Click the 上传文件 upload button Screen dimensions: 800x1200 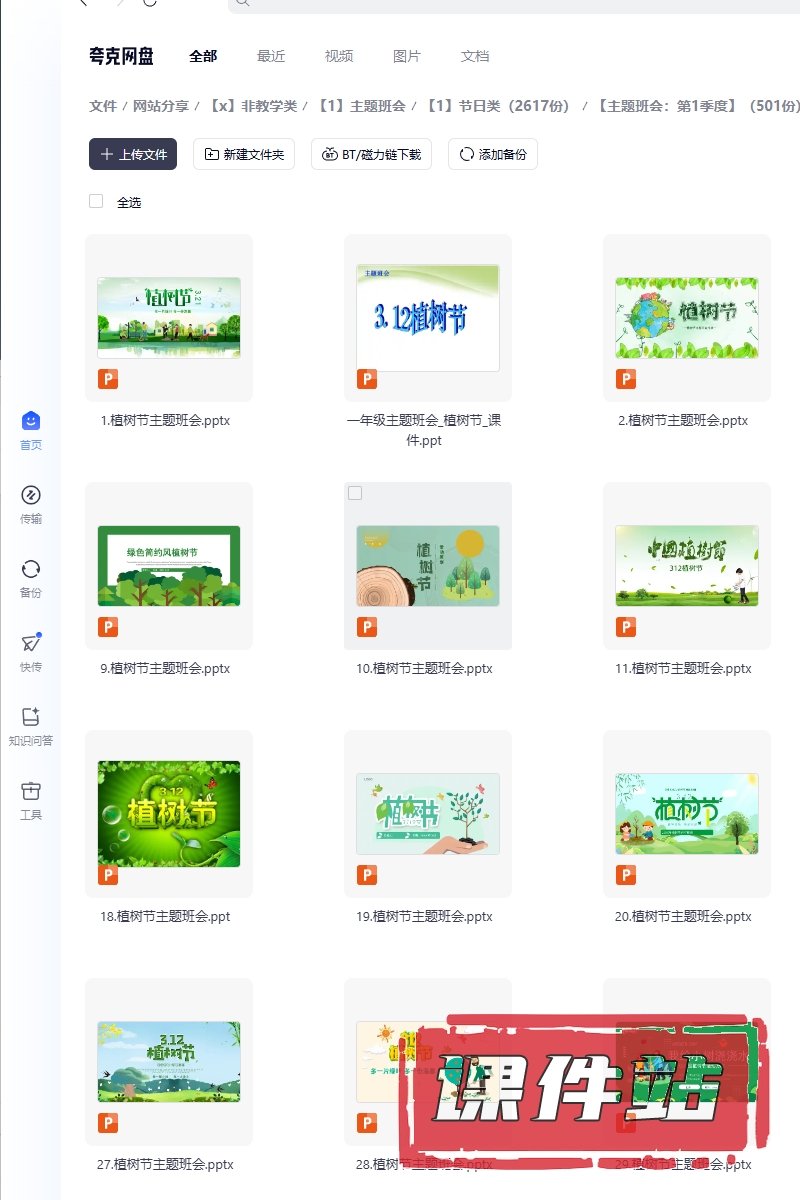point(133,154)
